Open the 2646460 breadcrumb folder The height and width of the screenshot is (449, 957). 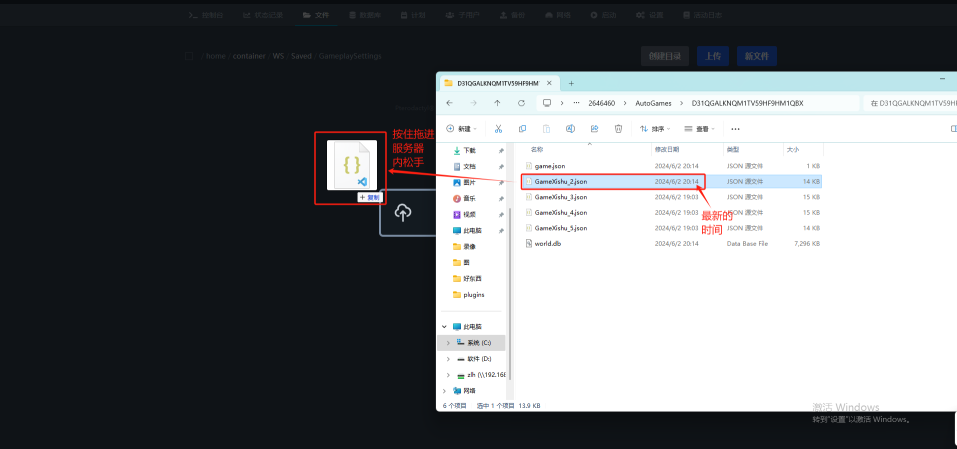pos(602,103)
